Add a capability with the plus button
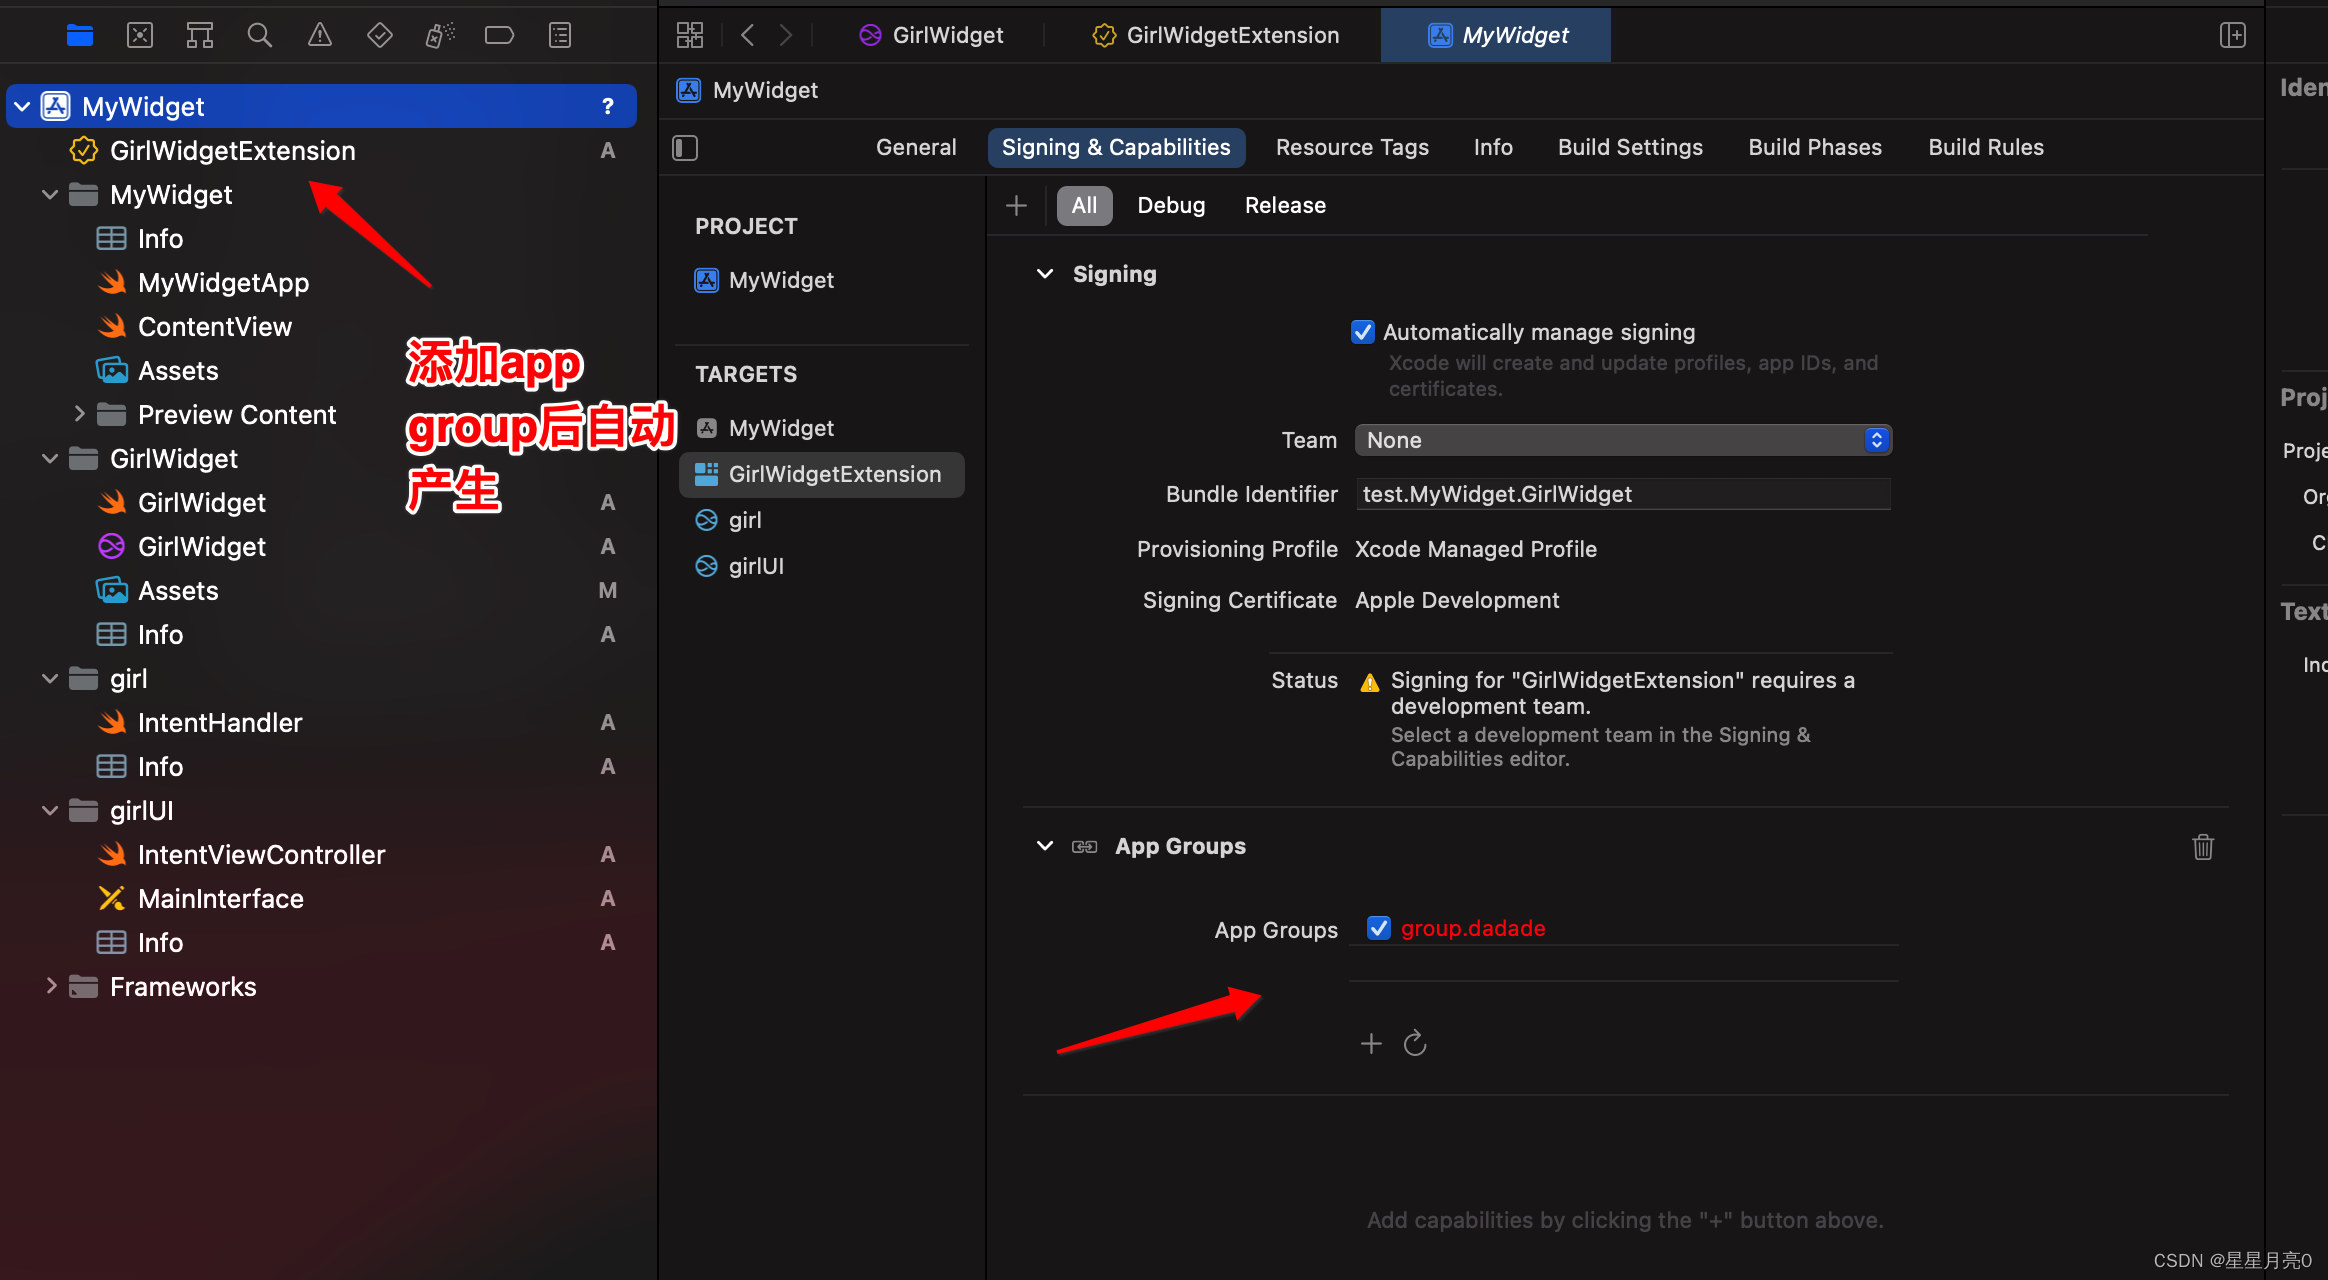Screen dimensions: 2328x1280 pos(1016,206)
